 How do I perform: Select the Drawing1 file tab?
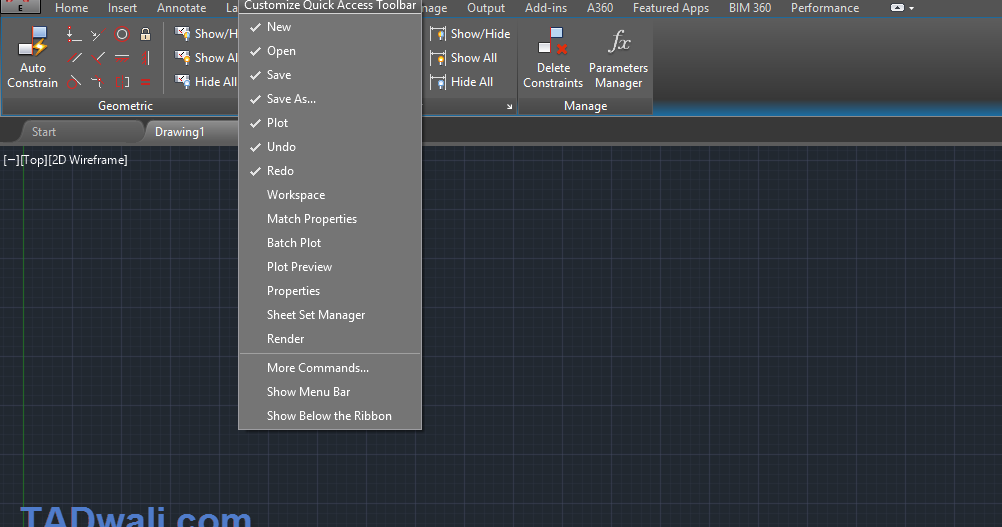180,132
